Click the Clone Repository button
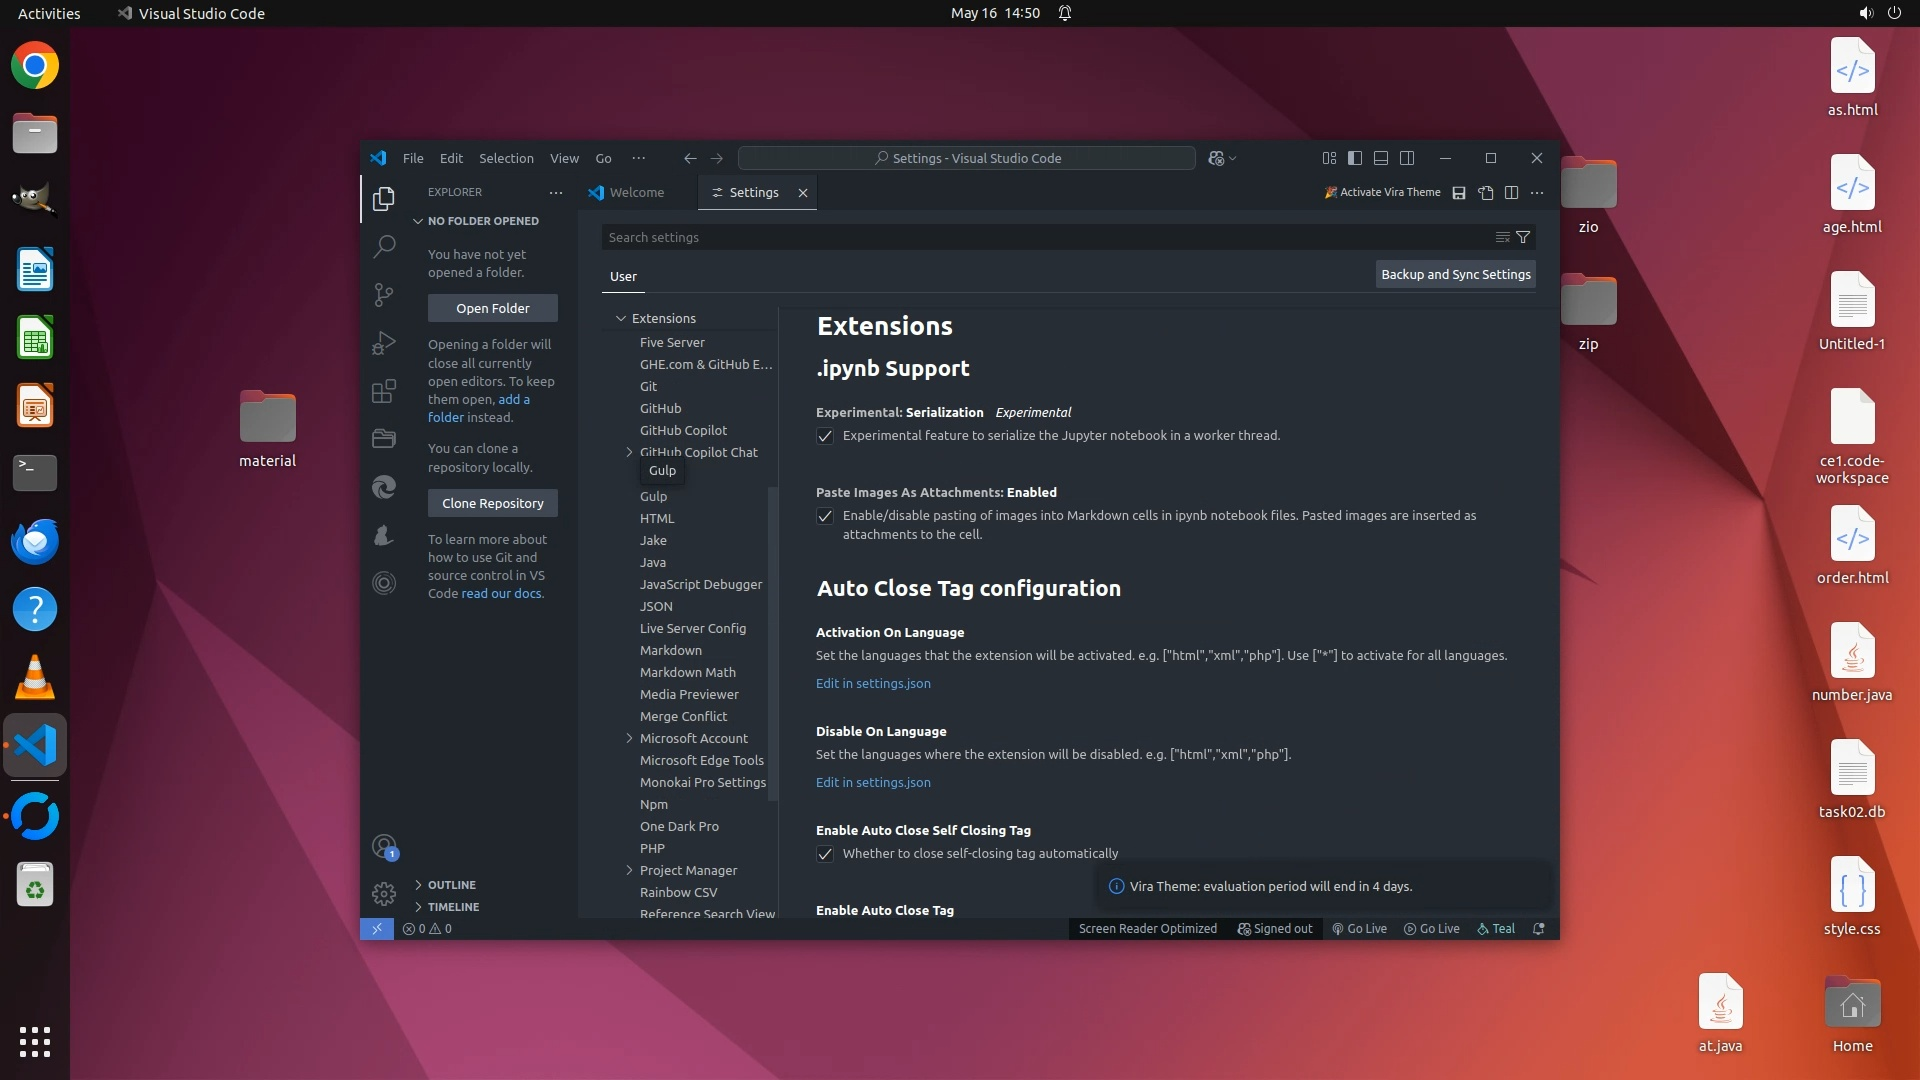The height and width of the screenshot is (1080, 1920). click(x=492, y=503)
